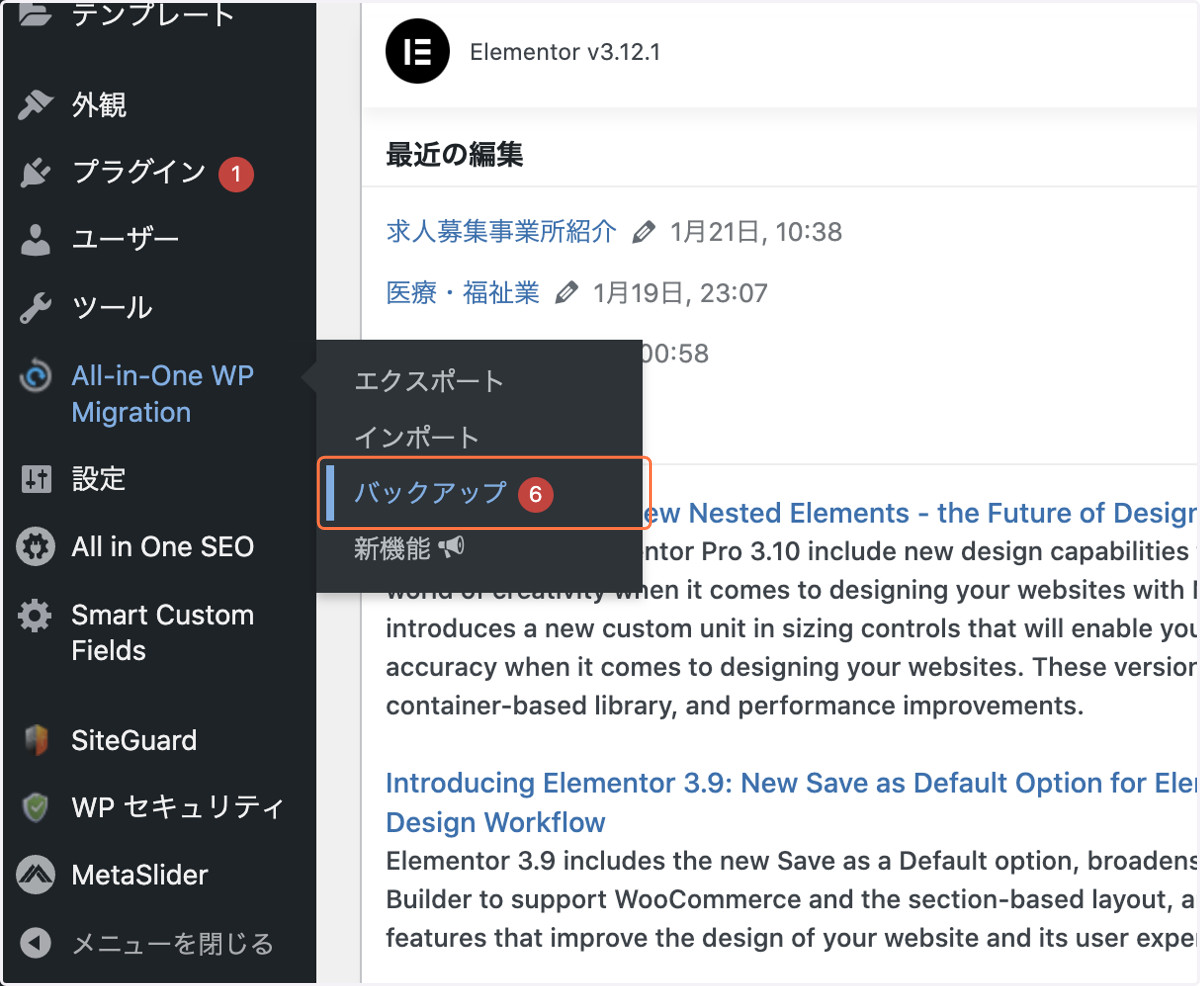Click the Appearance (外観) paintbrush icon
1200x986 pixels.
35,105
